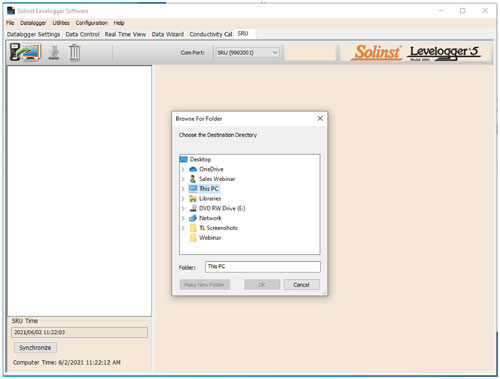The image size is (500, 379).
Task: Open the Configuration menu
Action: coord(92,23)
